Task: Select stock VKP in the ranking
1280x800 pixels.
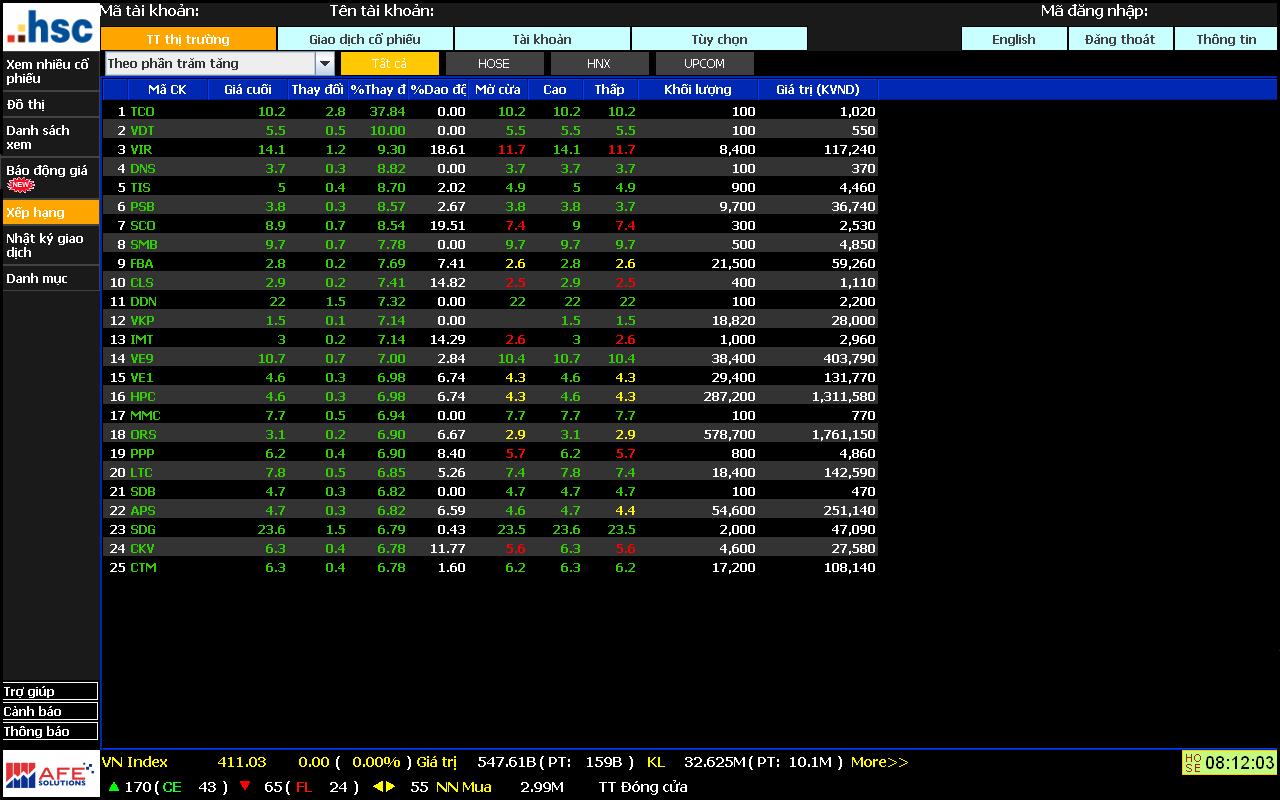Action: pyautogui.click(x=142, y=320)
